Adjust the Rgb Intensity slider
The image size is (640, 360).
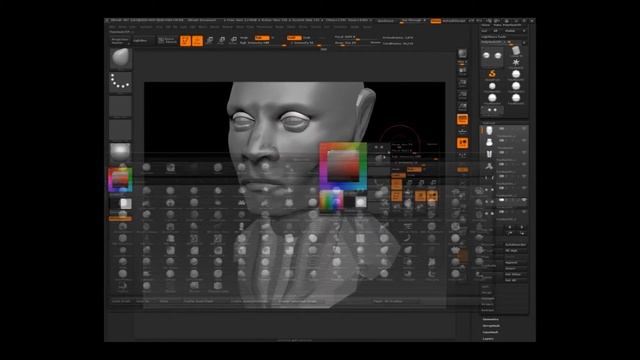point(262,43)
